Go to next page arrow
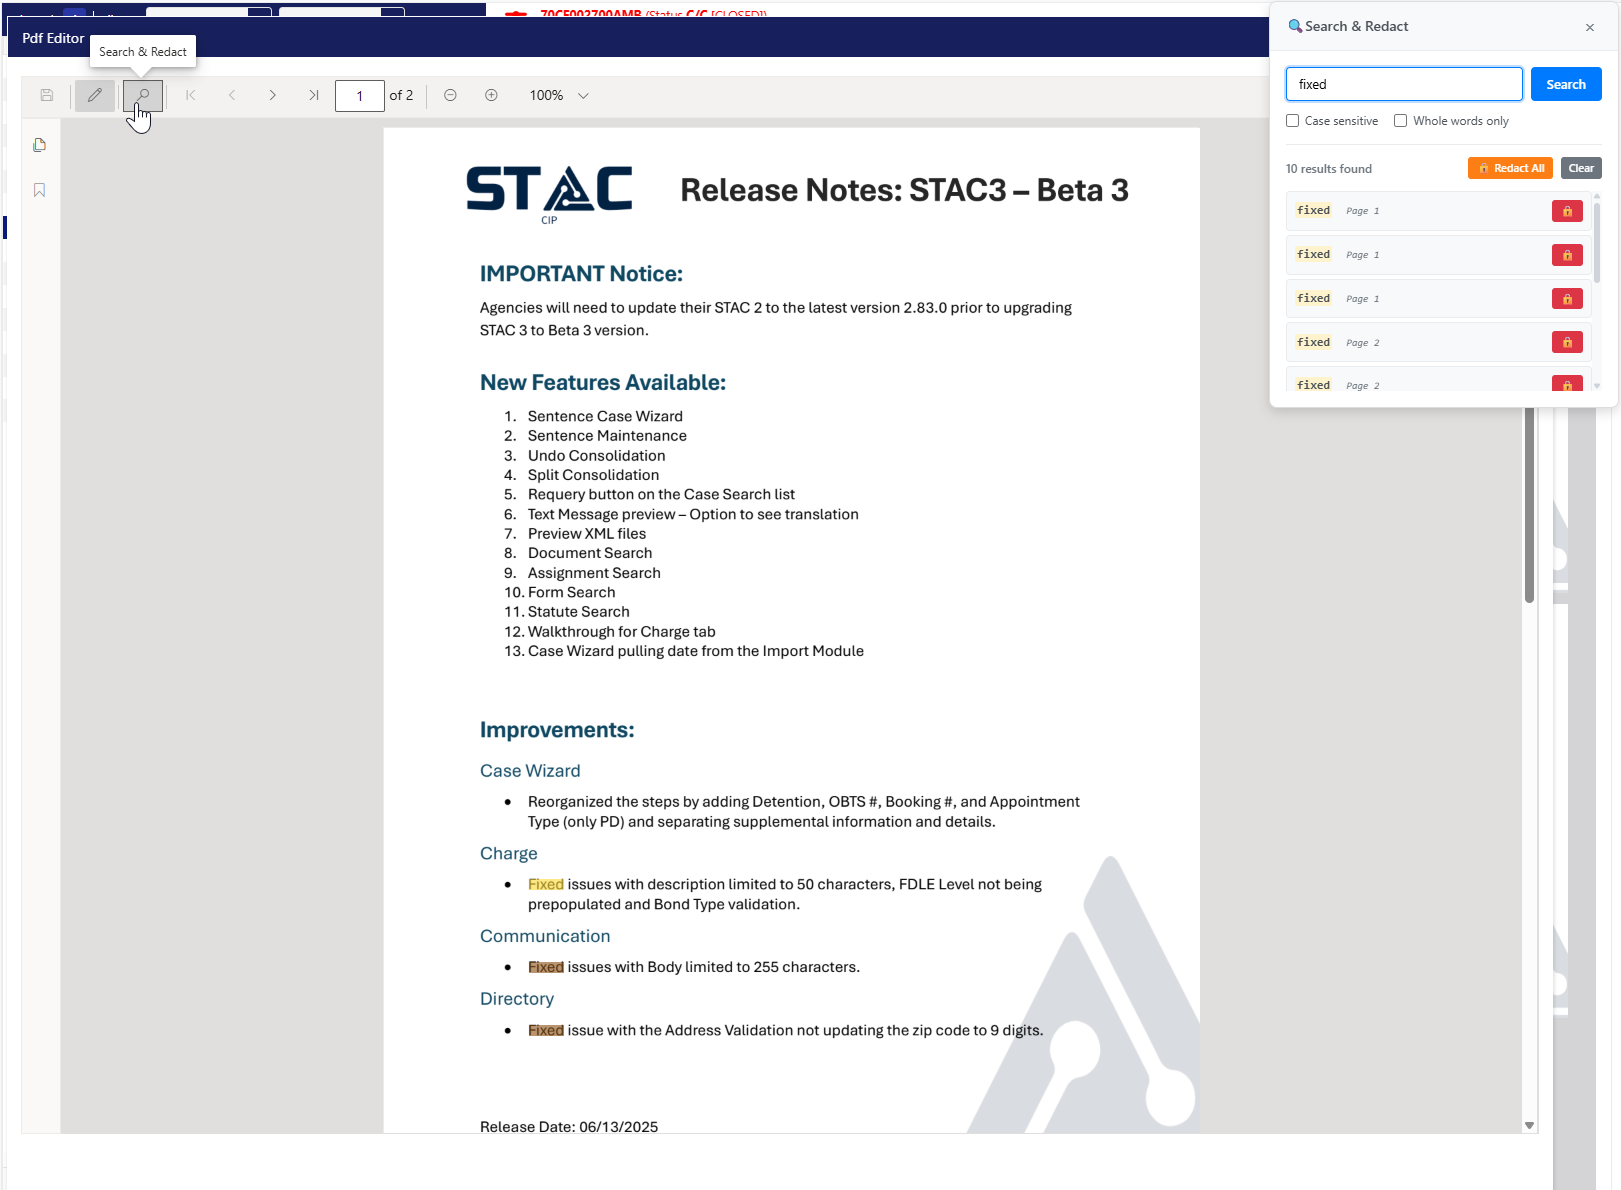 (272, 95)
